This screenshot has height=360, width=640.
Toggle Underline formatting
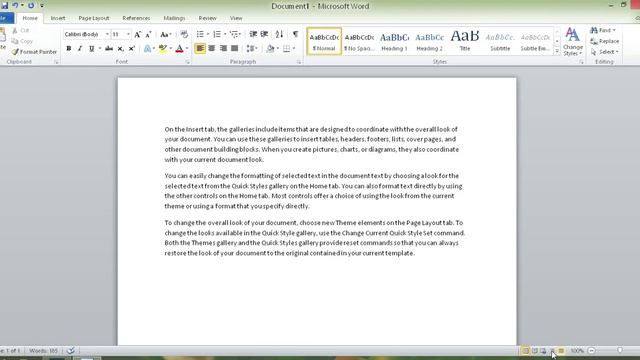coord(91,49)
